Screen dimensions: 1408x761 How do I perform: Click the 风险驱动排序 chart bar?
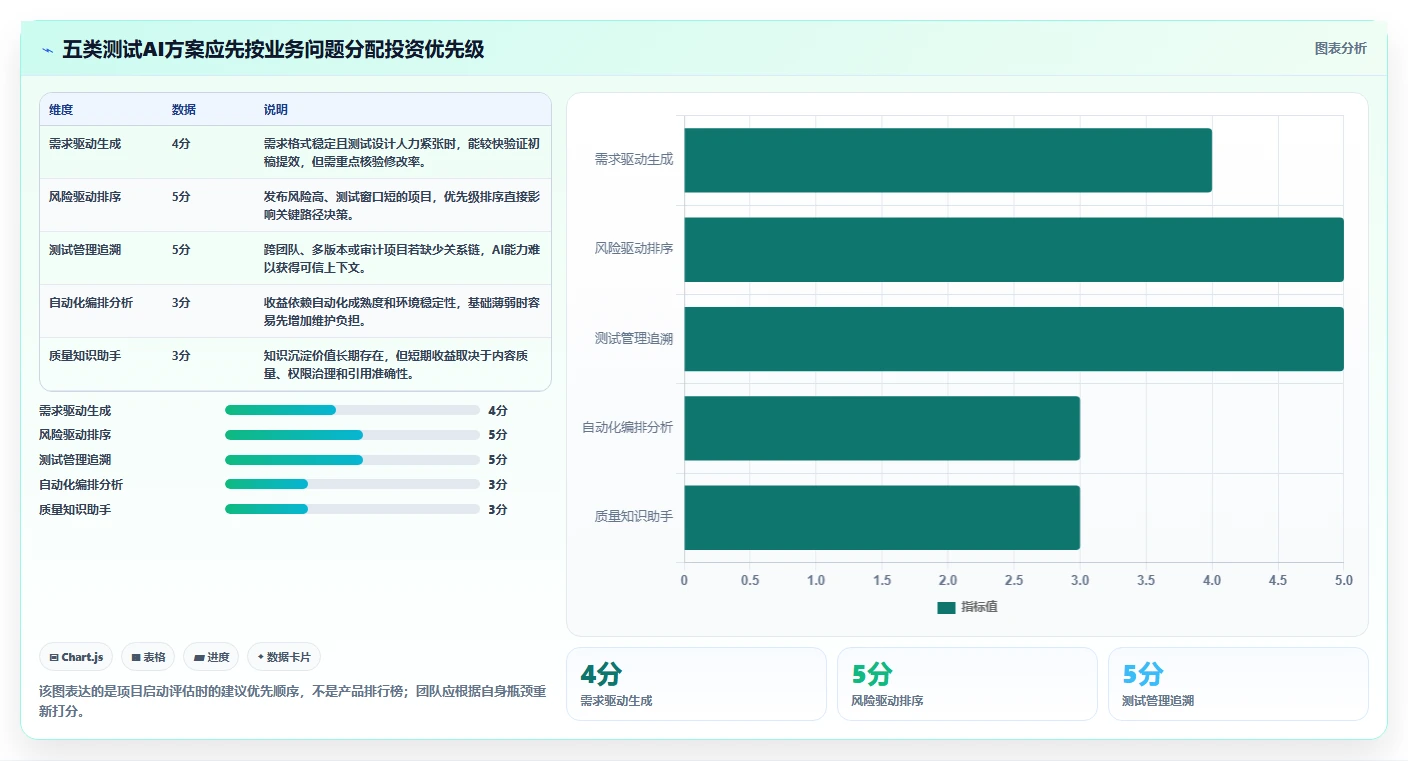[1014, 249]
